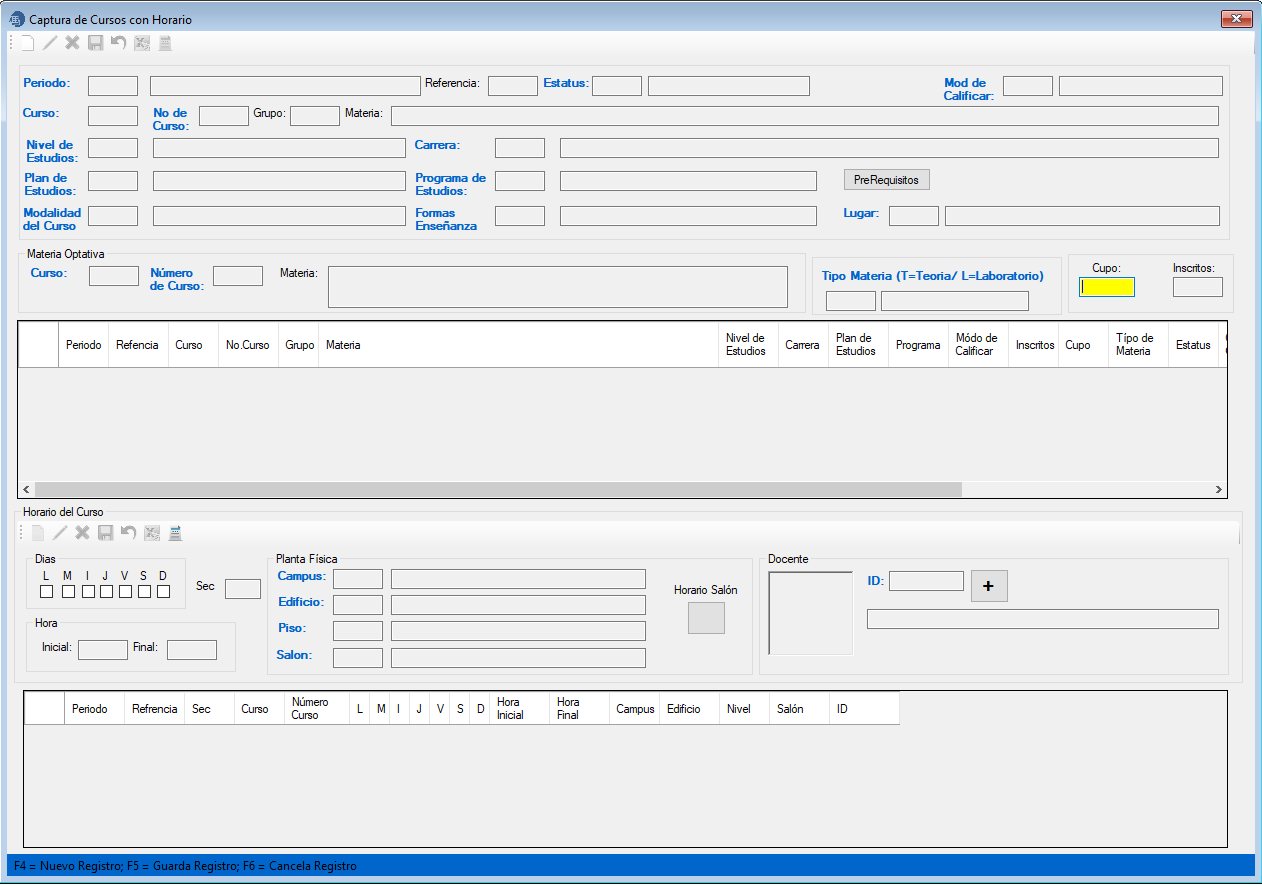Click the Materia column header in the courses grid
Image resolution: width=1262 pixels, height=886 pixels.
tap(343, 345)
